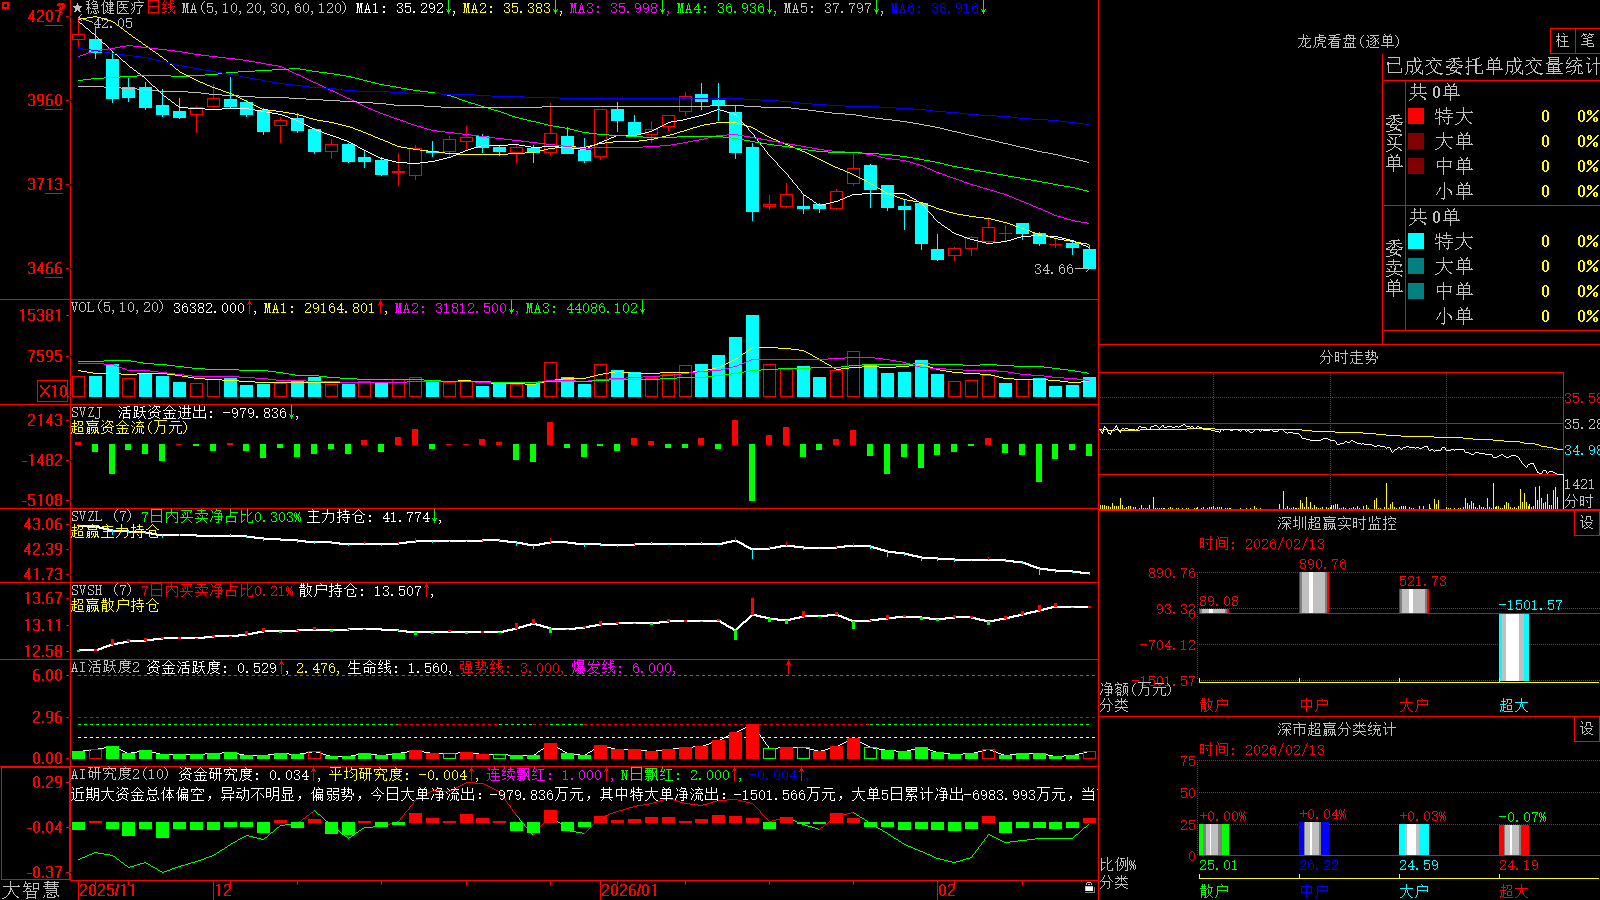1600x900 pixels.
Task: Click the 2025/11 date on the time axis
Action: pos(107,890)
